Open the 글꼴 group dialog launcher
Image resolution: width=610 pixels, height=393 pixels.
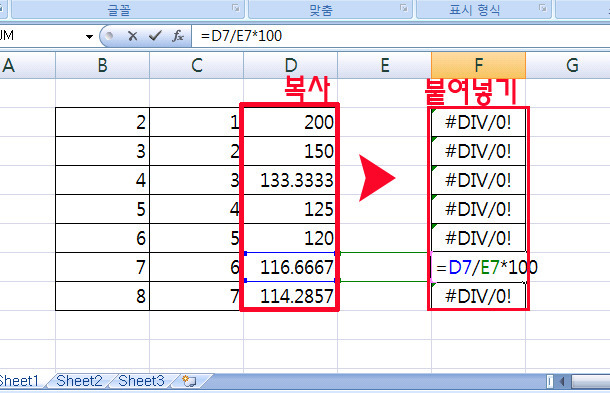click(x=236, y=8)
